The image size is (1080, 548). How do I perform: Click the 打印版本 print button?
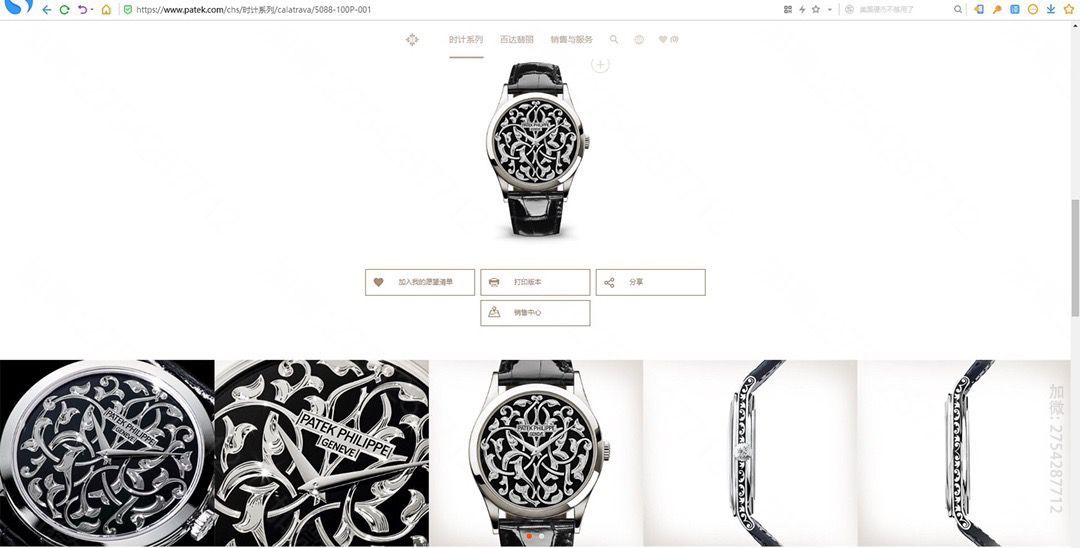pyautogui.click(x=535, y=282)
